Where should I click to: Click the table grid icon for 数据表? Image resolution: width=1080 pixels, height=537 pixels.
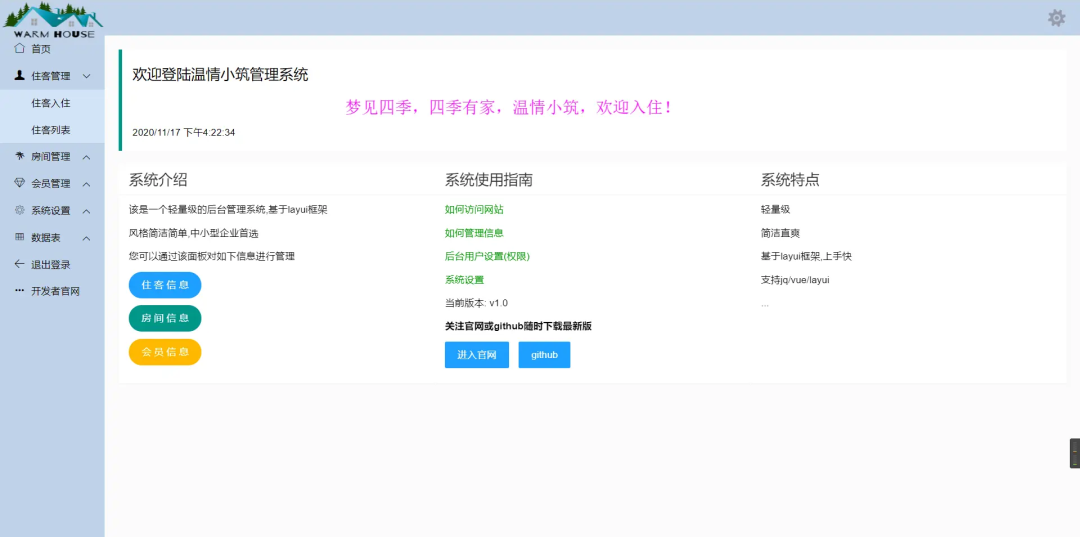coord(20,237)
